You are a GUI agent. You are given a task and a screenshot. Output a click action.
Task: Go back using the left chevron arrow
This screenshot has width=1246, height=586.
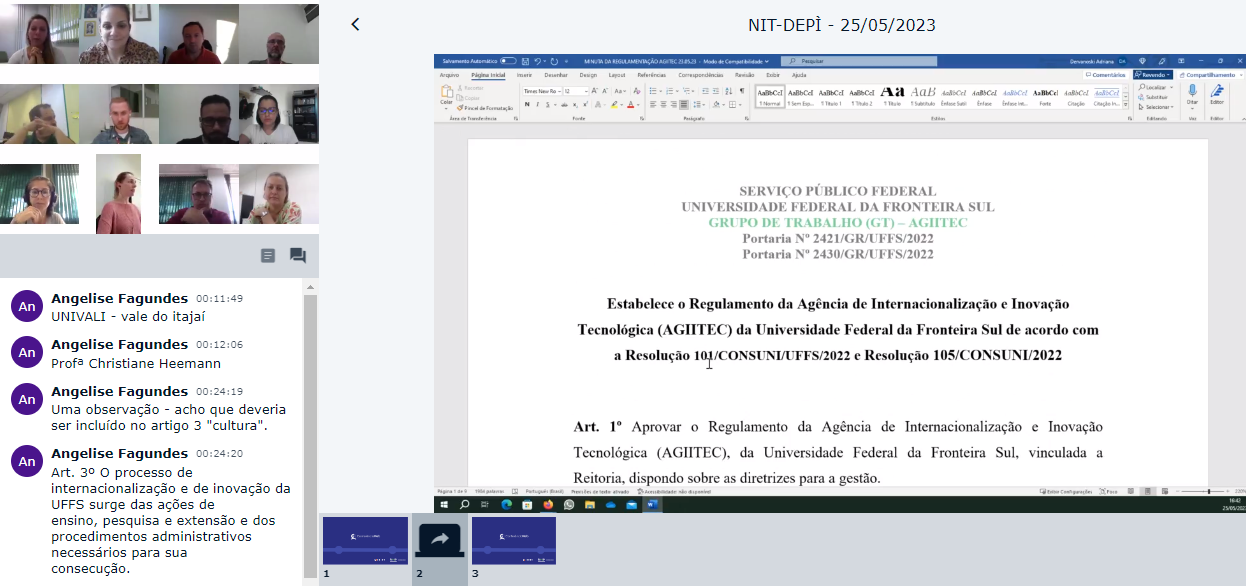355,25
